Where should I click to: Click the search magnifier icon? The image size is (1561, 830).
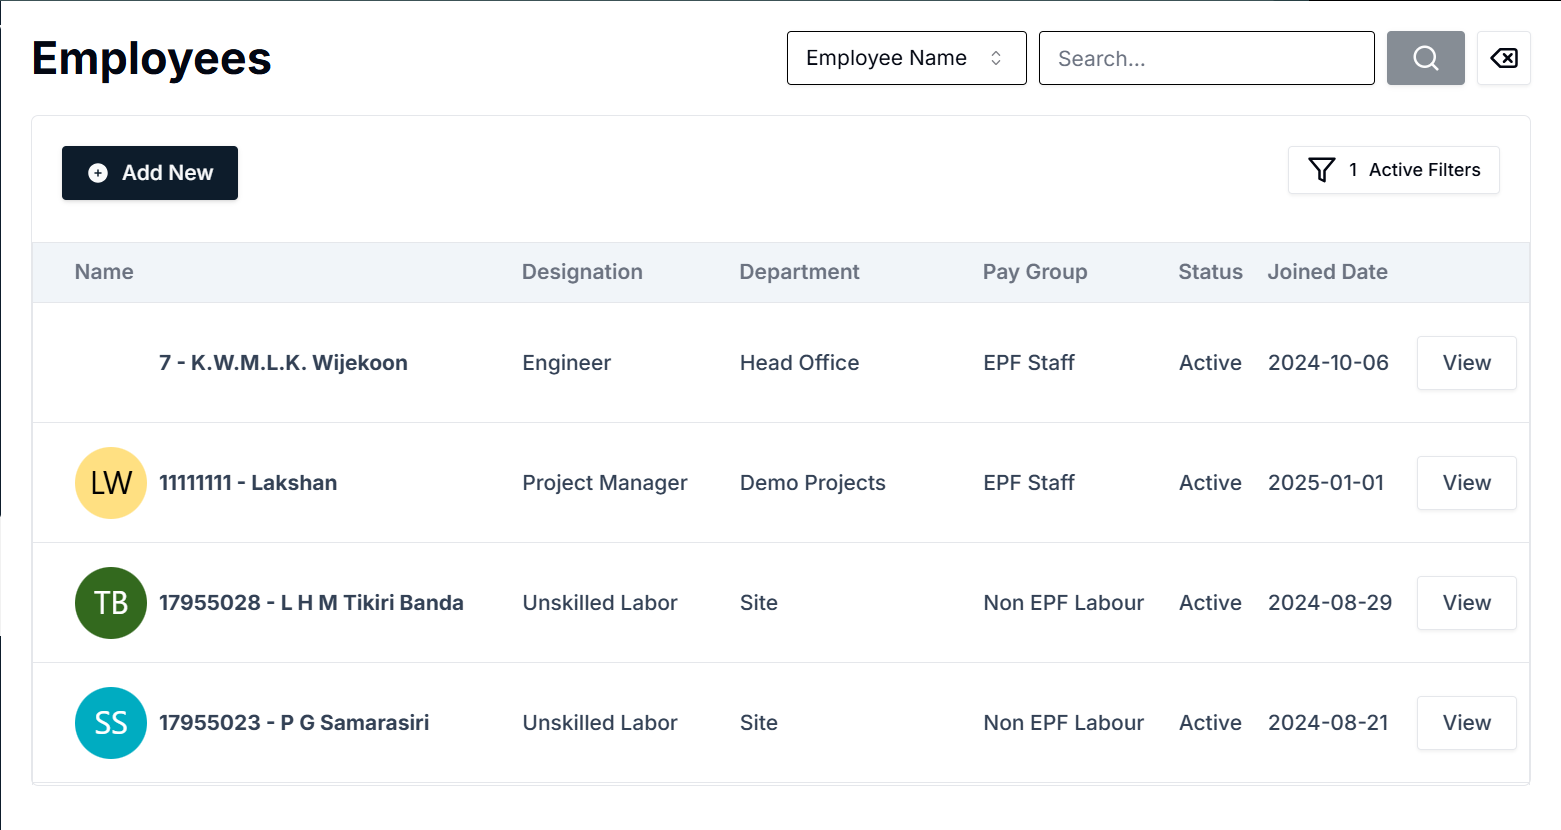pos(1425,58)
